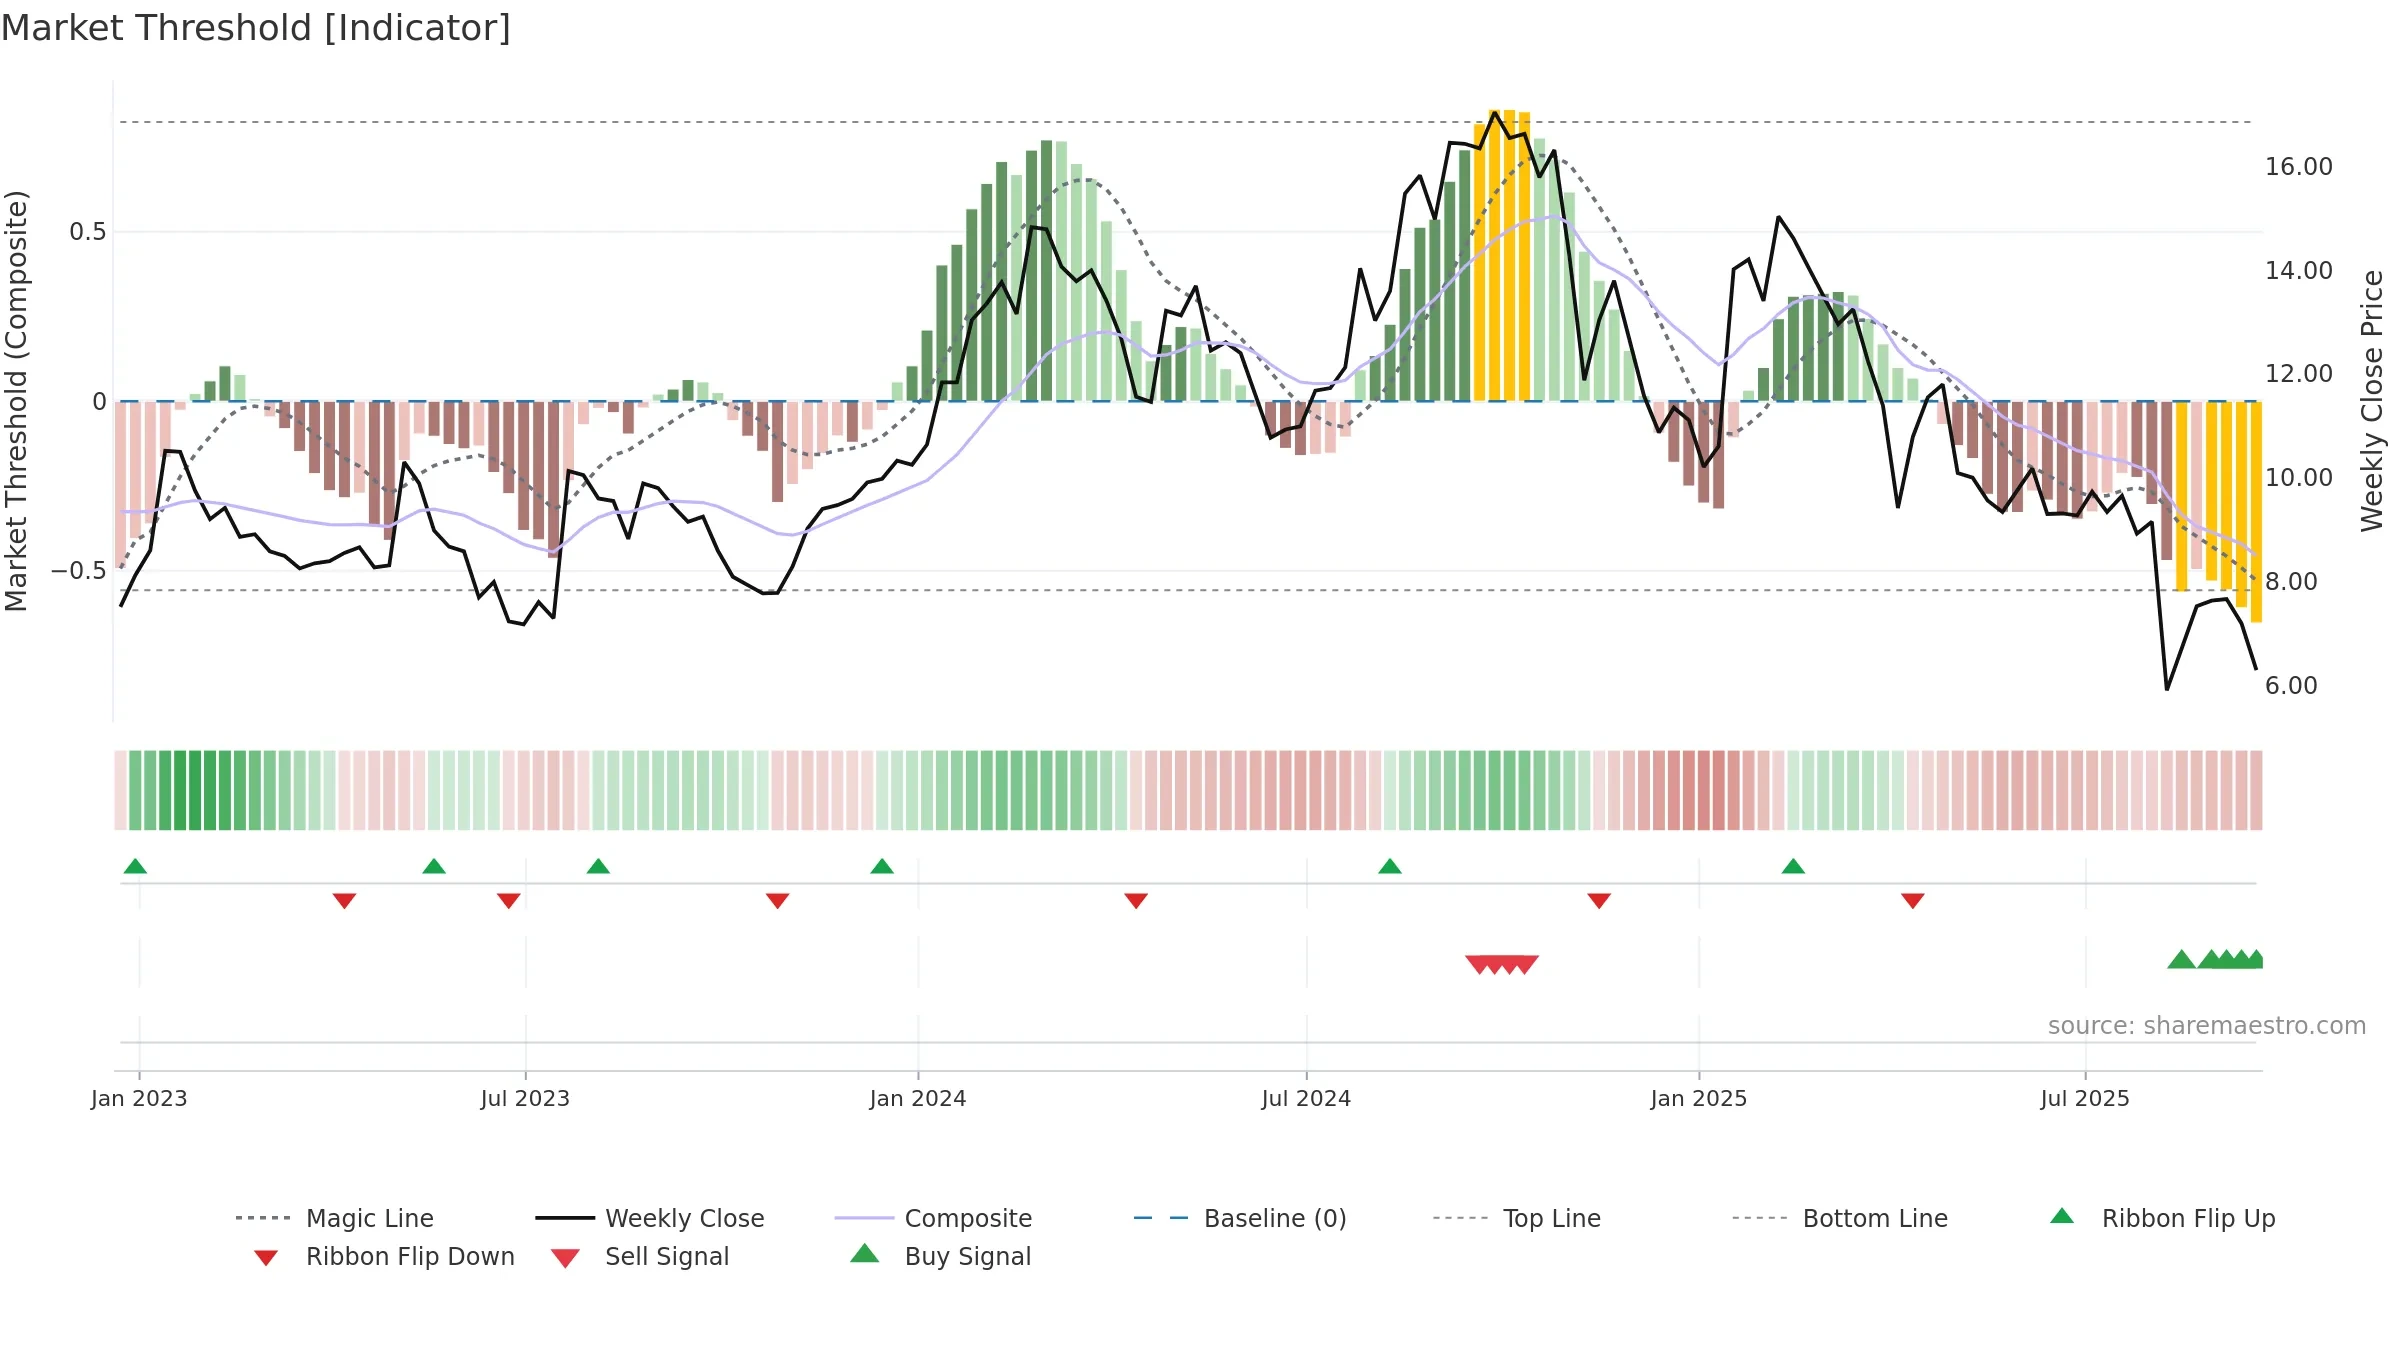
Task: Click the source: sharemaestro.com text
Action: pos(2207,1026)
